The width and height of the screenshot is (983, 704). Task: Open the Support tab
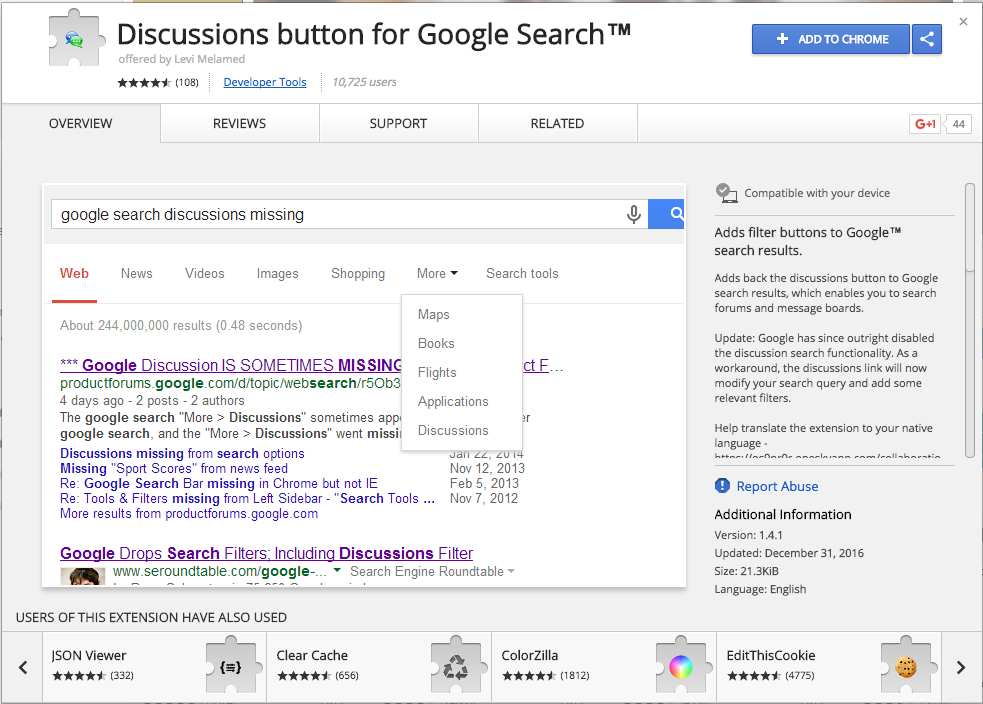tap(398, 124)
